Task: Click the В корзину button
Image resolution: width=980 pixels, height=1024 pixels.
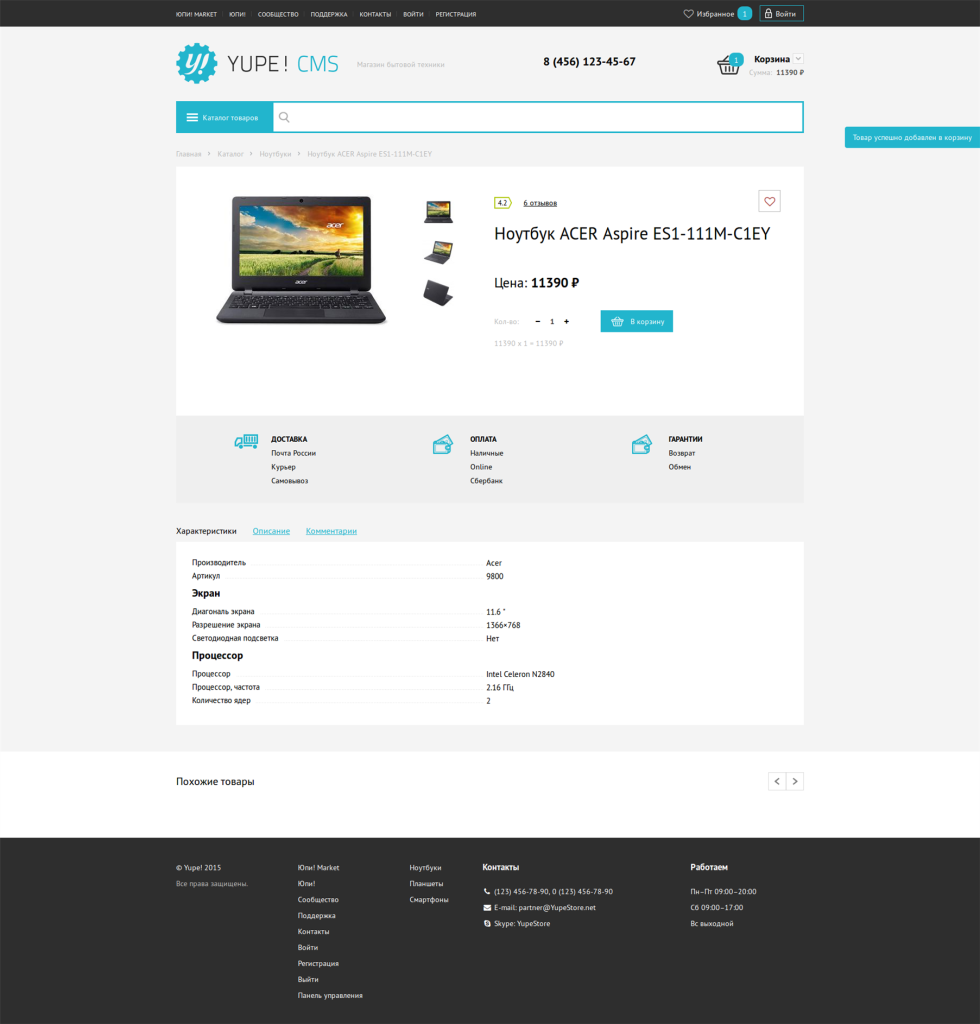Action: tap(637, 321)
